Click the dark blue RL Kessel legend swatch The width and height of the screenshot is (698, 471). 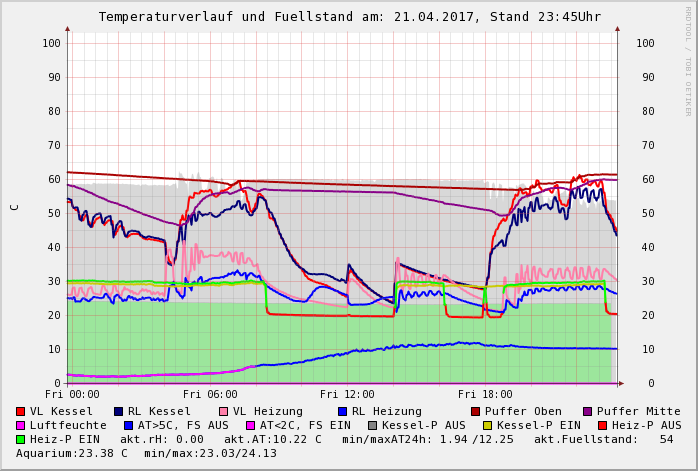pyautogui.click(x=119, y=411)
